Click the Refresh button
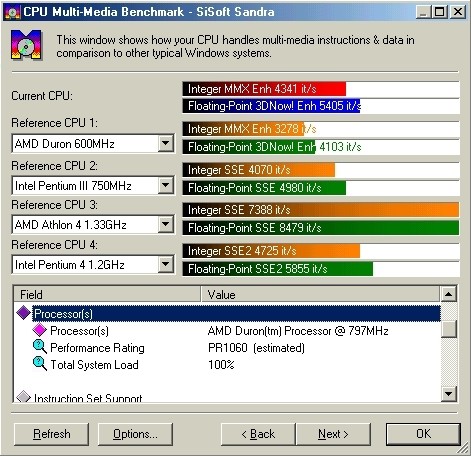 pos(52,434)
